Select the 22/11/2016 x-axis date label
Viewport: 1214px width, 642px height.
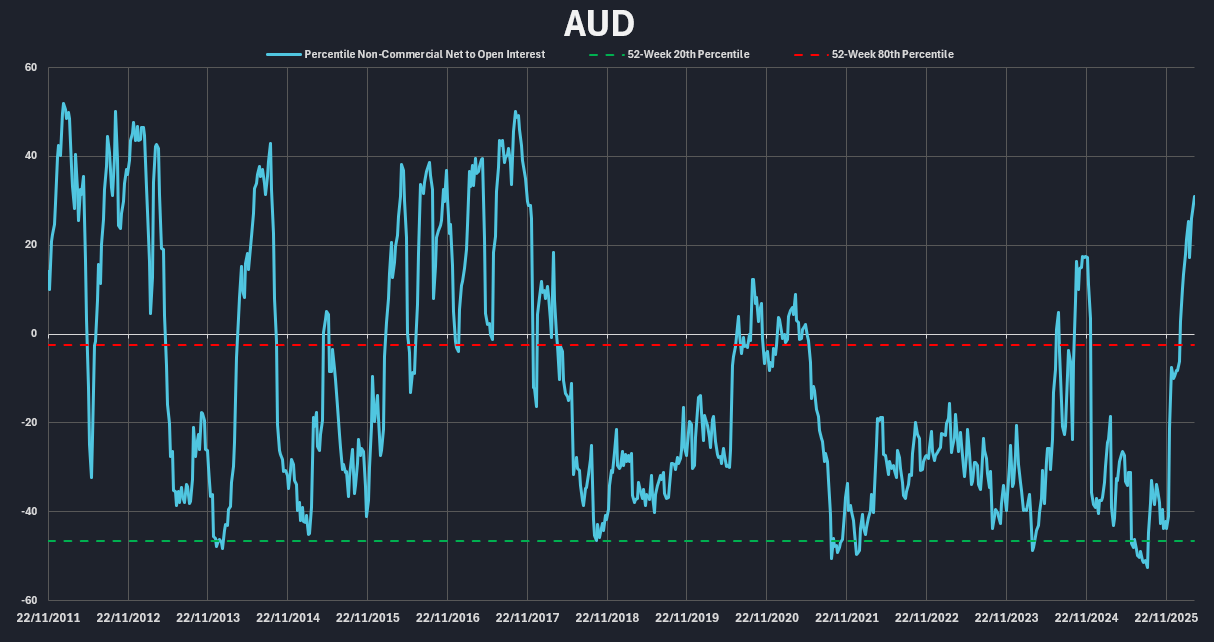pyautogui.click(x=447, y=618)
